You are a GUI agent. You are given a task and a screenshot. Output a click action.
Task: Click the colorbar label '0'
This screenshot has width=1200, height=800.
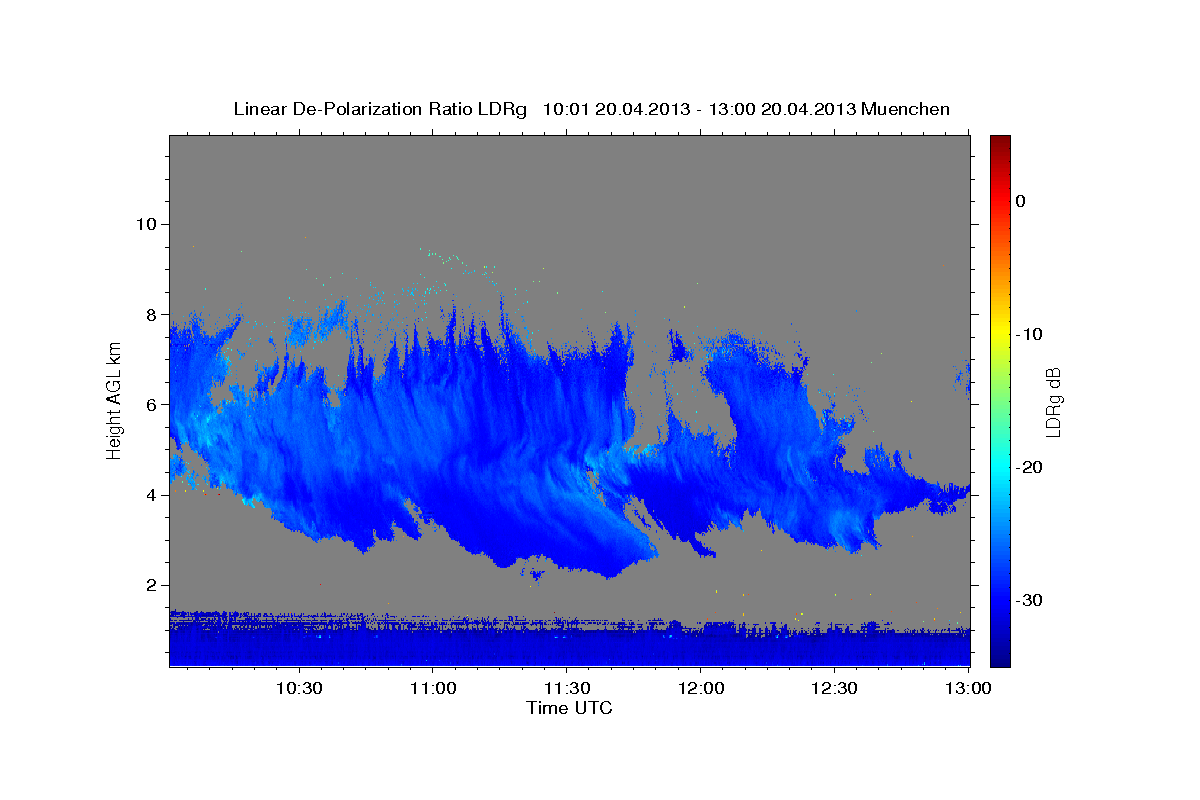tap(1020, 201)
